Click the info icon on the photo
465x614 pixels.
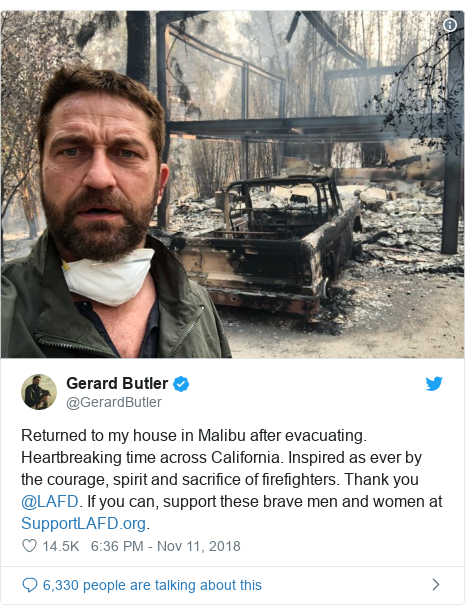(x=450, y=25)
